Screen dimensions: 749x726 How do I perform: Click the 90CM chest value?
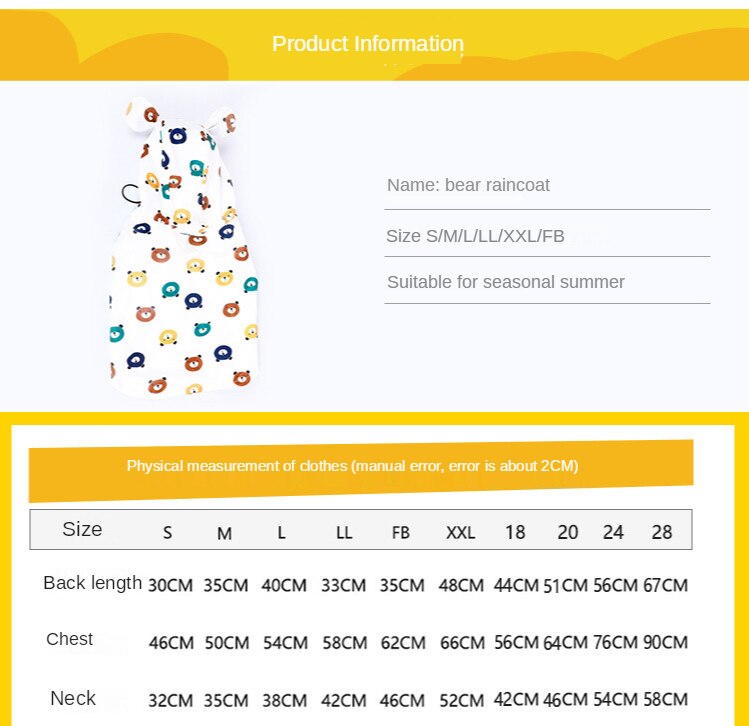665,642
